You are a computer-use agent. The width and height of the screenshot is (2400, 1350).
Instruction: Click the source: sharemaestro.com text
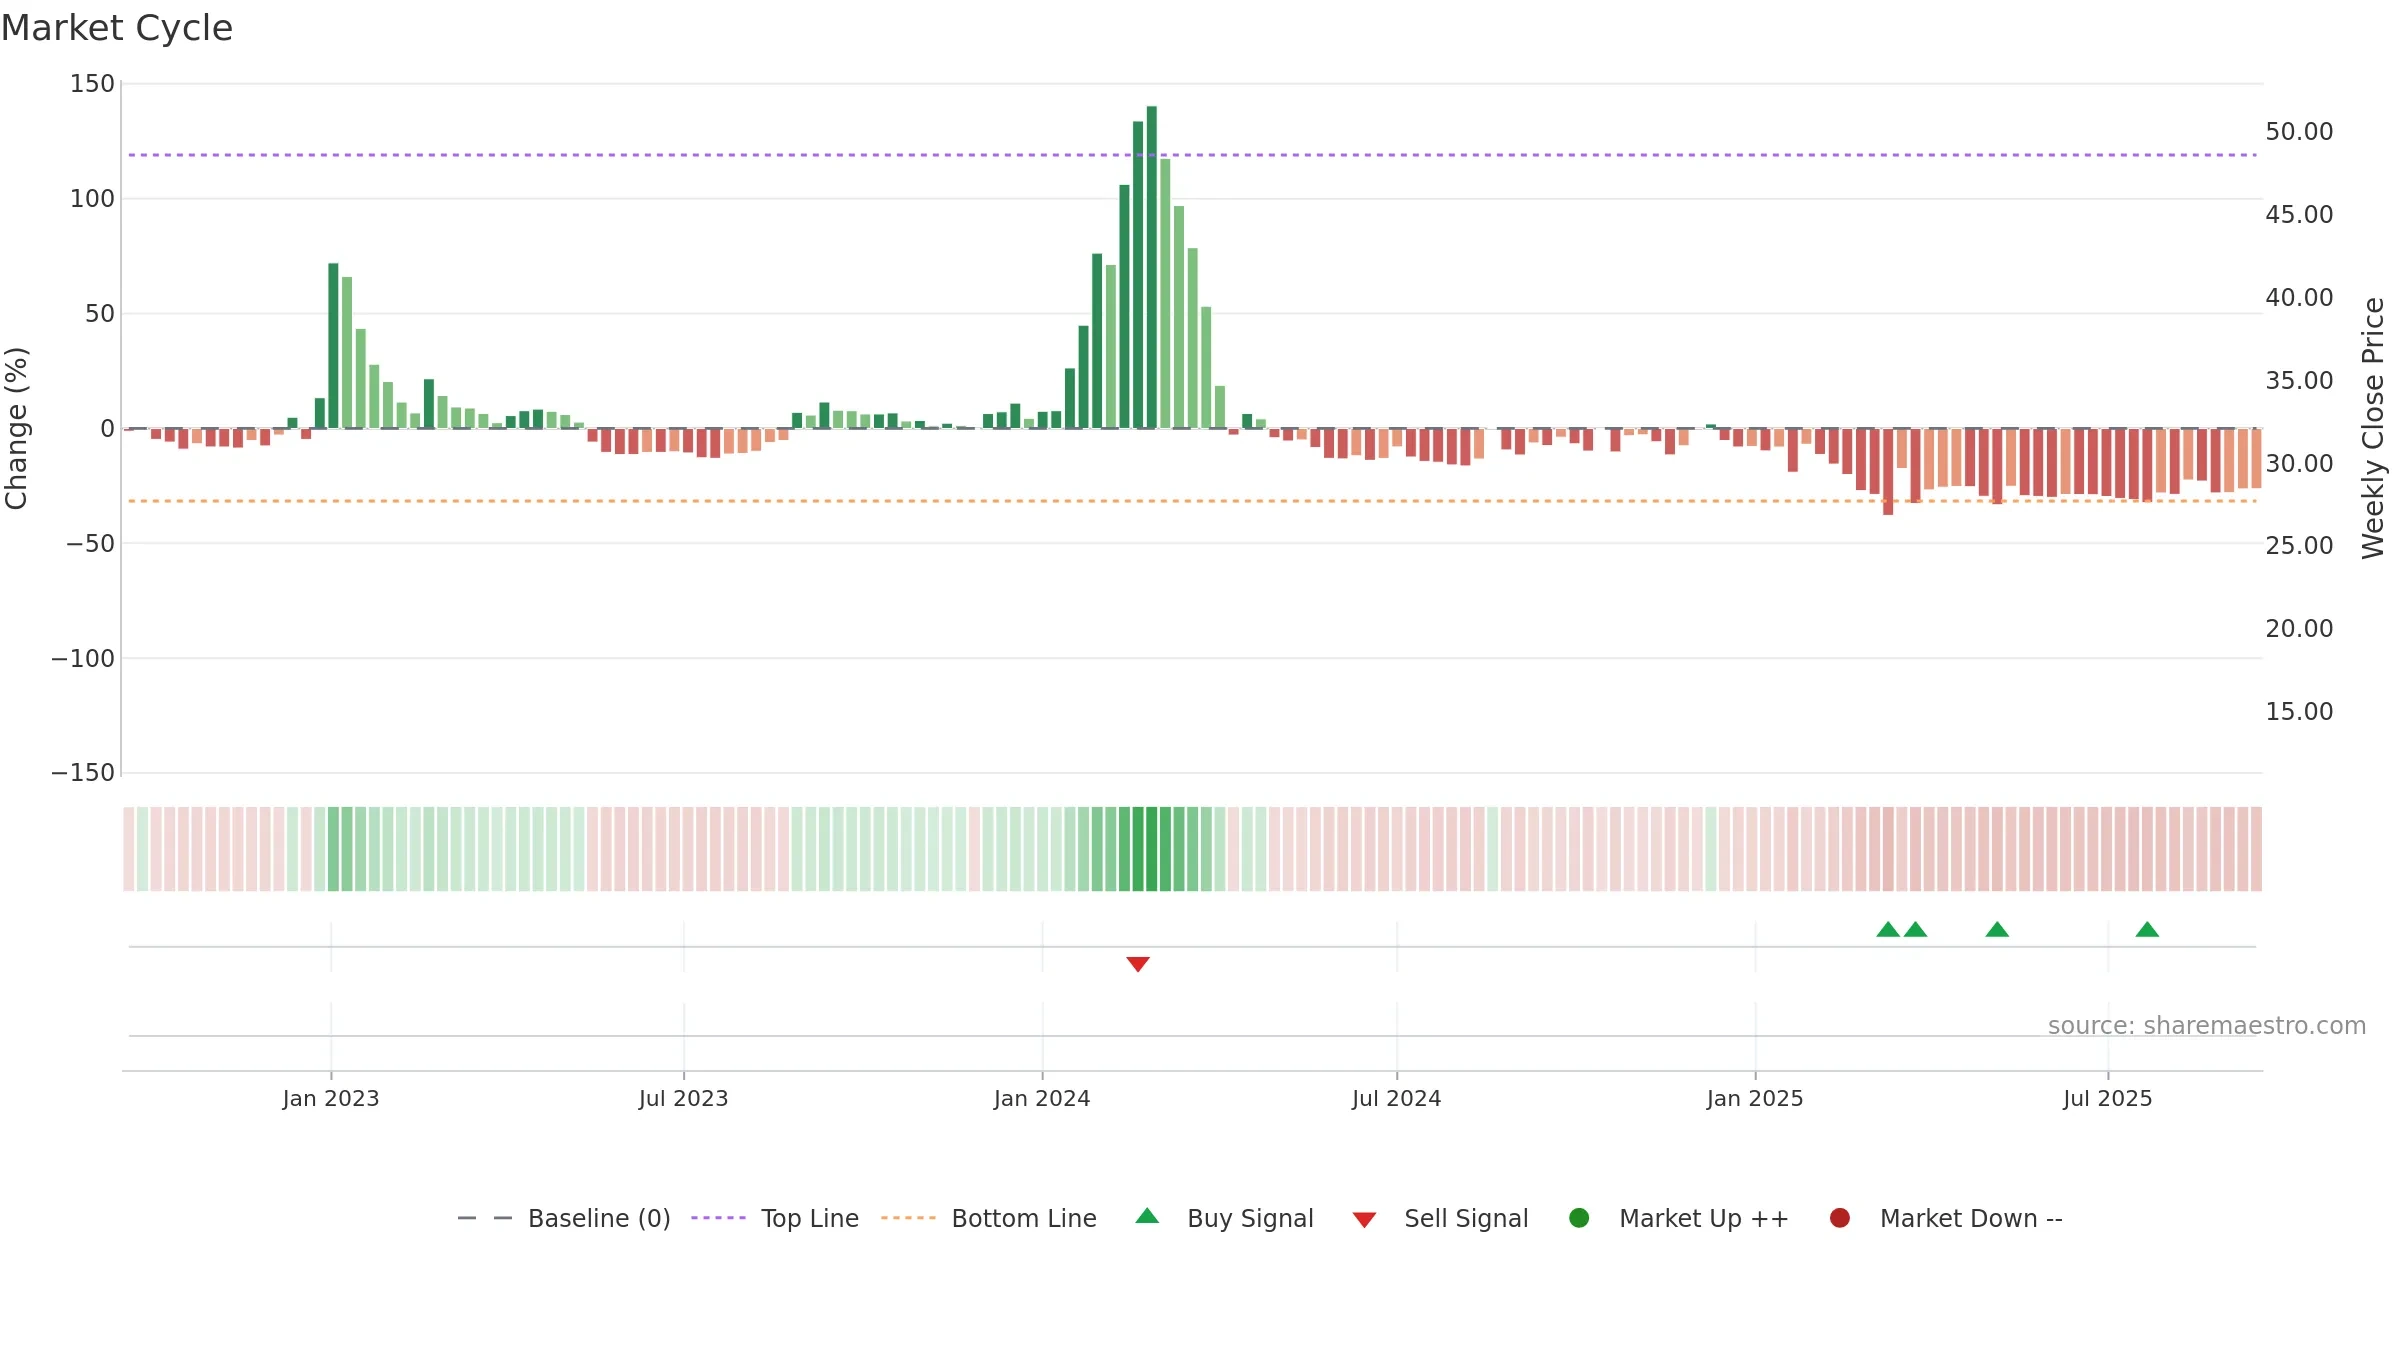[2207, 1026]
